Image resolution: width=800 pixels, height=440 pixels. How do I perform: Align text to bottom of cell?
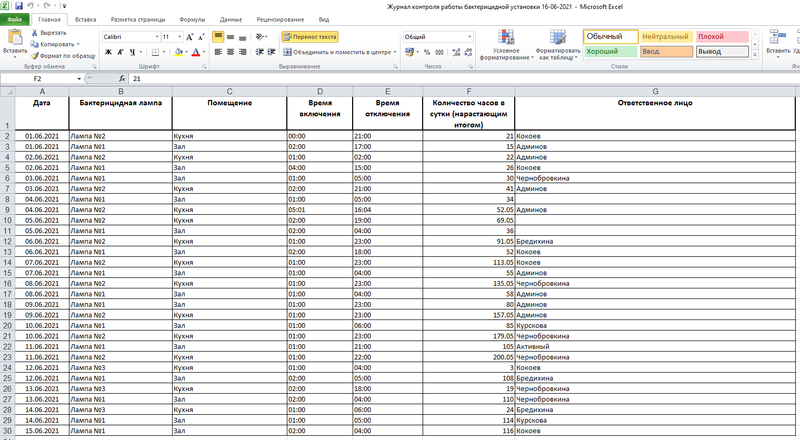(x=242, y=37)
